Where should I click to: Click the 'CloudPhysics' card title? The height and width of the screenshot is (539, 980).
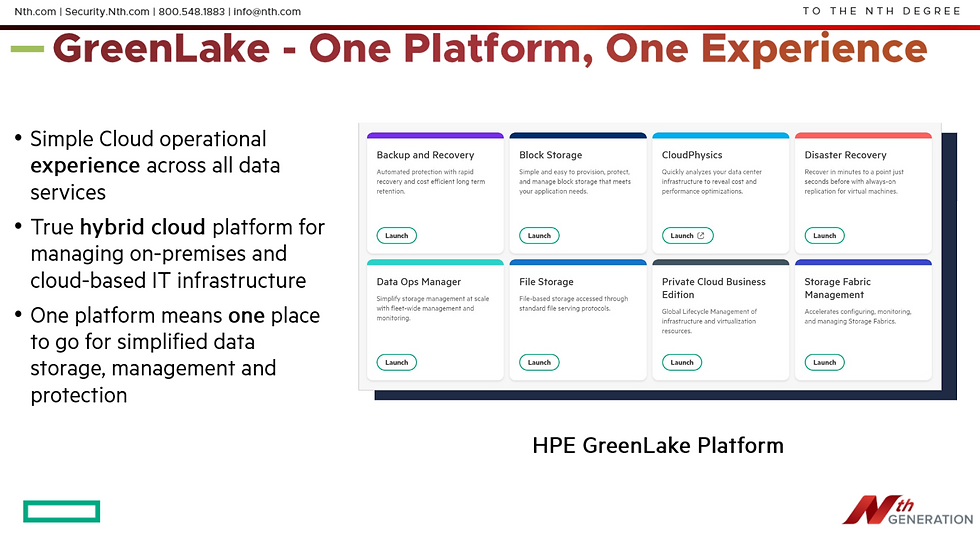click(x=692, y=155)
